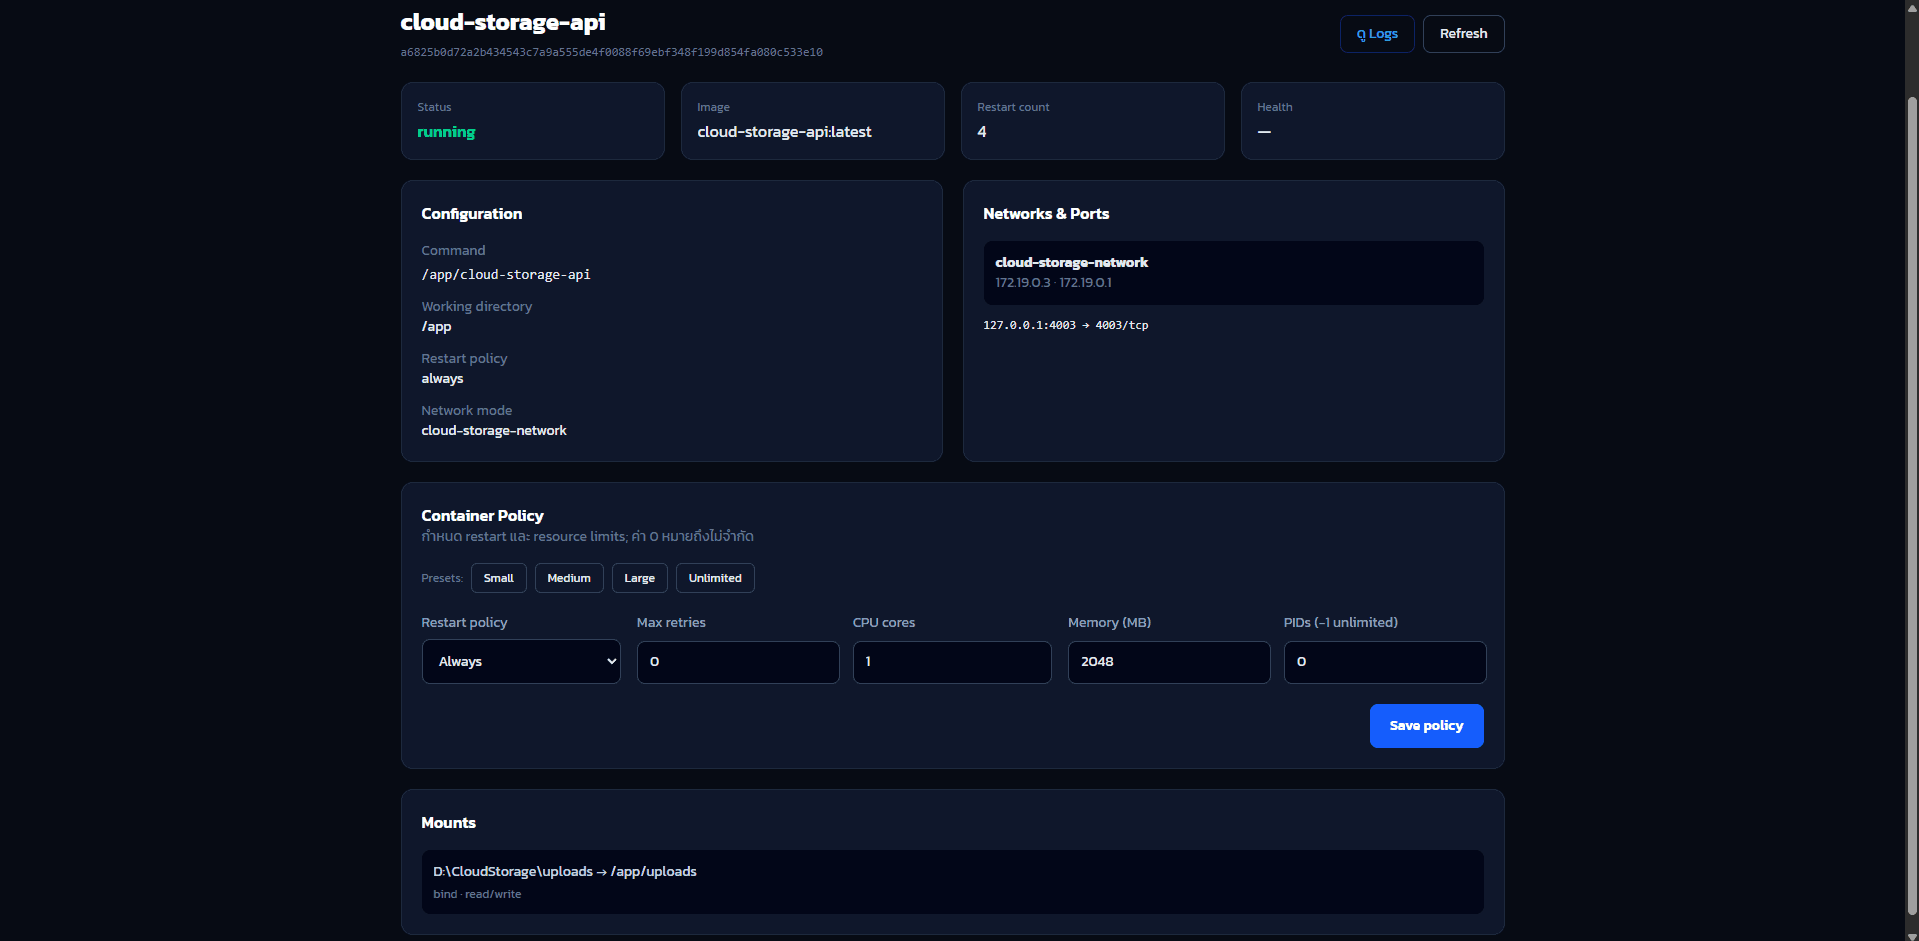Apply the Unlimited preset
Image resolution: width=1919 pixels, height=941 pixels.
point(715,578)
